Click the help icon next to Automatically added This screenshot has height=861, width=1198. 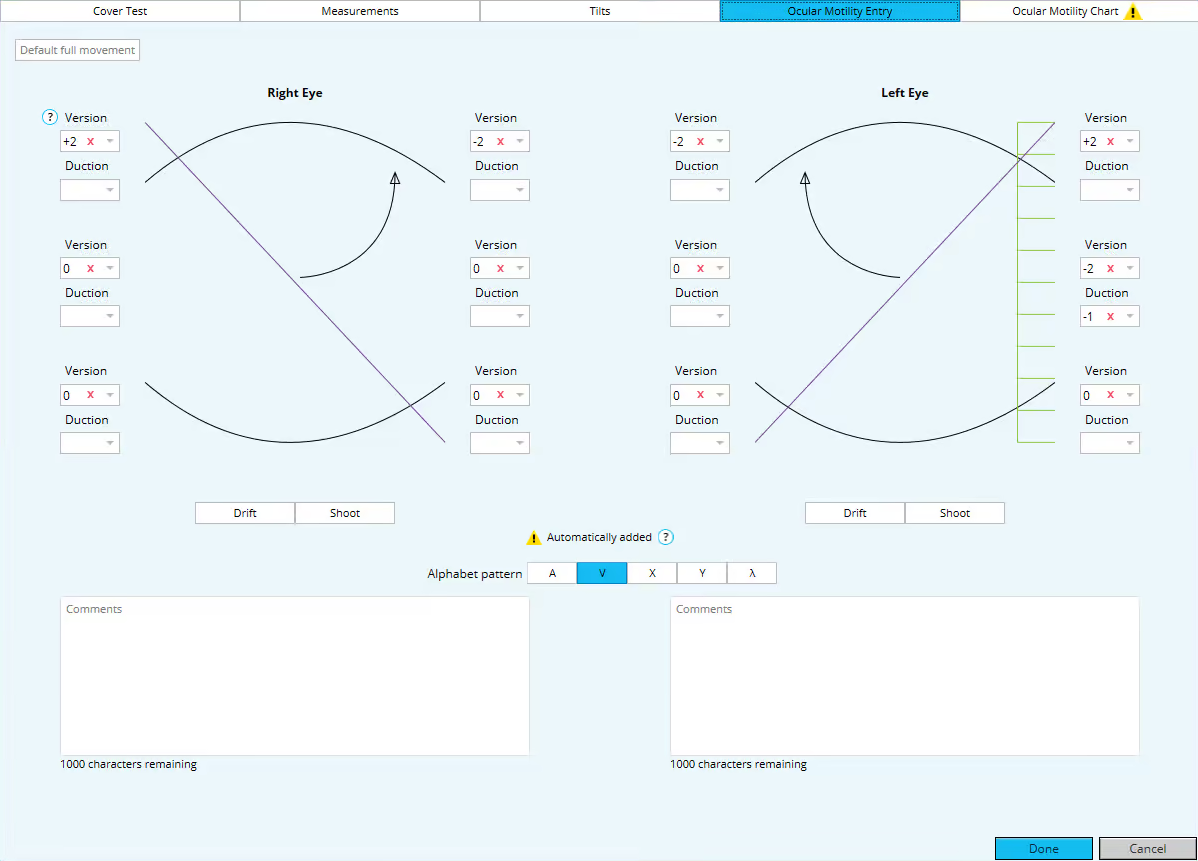(666, 538)
